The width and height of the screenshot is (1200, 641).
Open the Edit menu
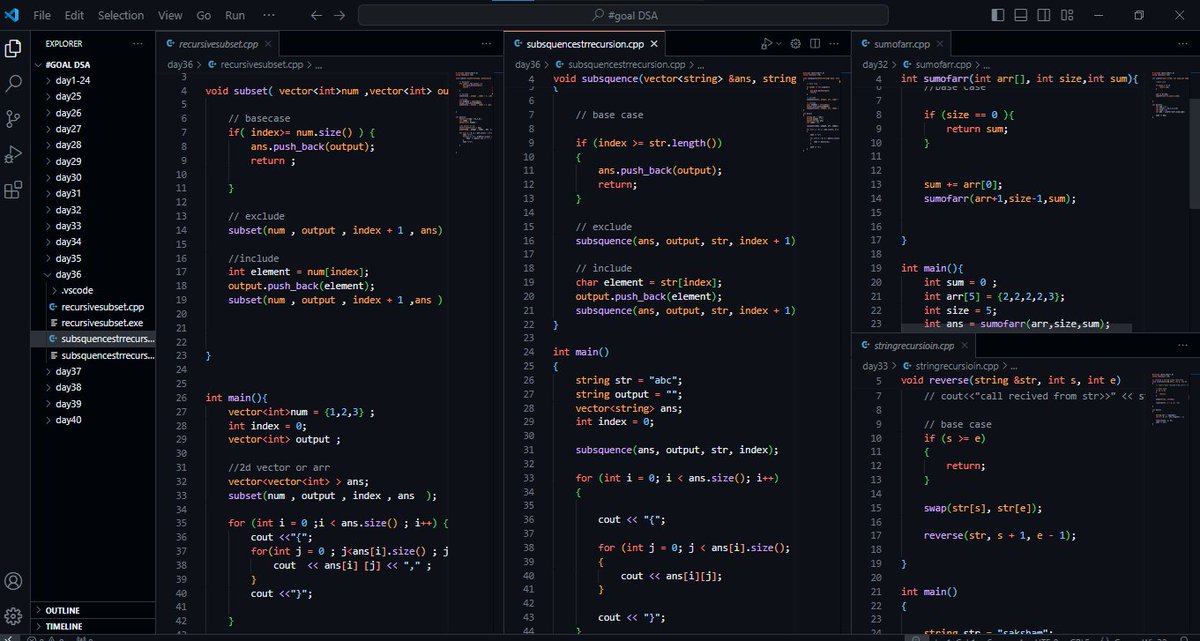point(75,15)
